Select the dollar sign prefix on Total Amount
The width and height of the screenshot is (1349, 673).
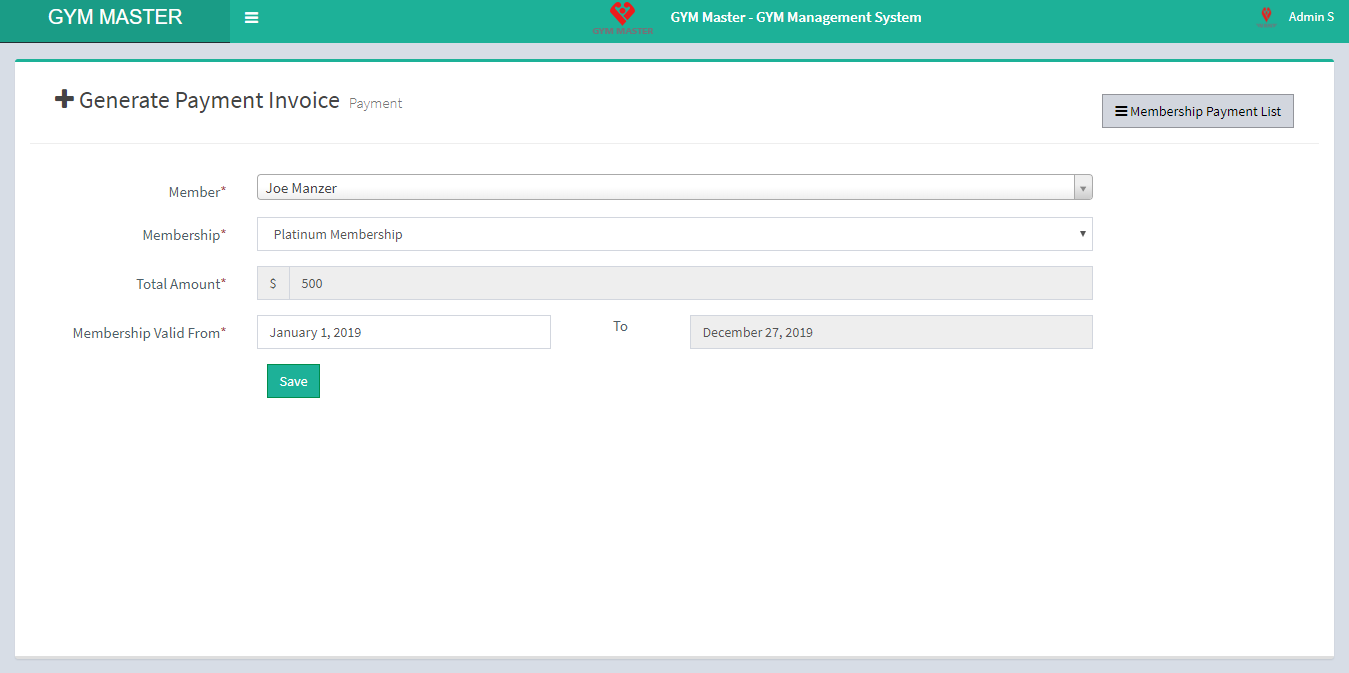pos(272,283)
